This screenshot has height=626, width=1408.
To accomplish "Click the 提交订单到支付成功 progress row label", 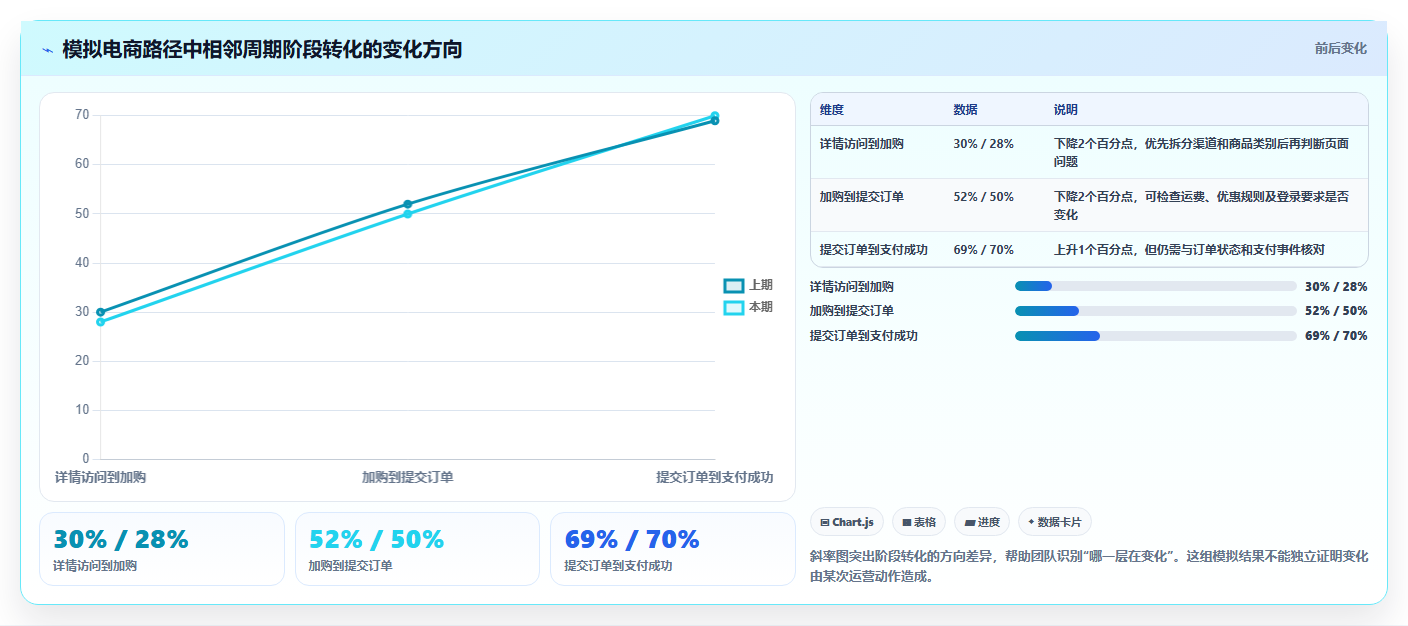I will point(864,336).
